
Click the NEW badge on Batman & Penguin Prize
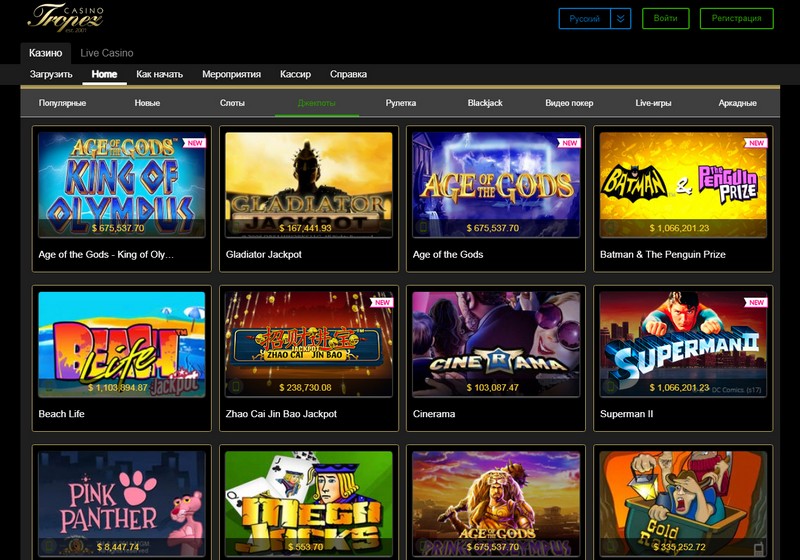(756, 143)
